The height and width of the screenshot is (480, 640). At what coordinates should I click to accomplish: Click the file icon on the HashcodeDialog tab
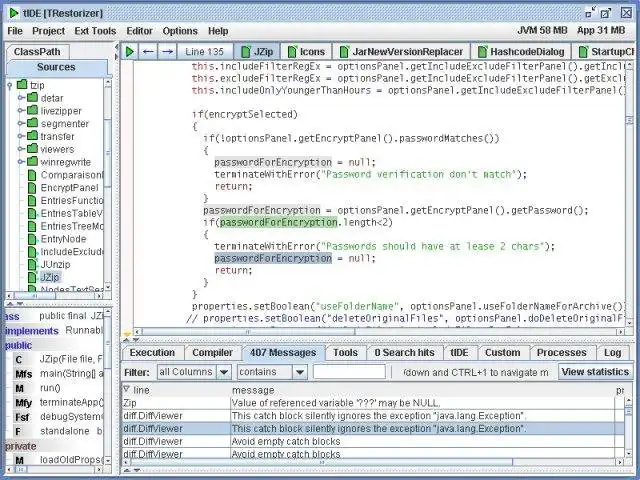(482, 52)
